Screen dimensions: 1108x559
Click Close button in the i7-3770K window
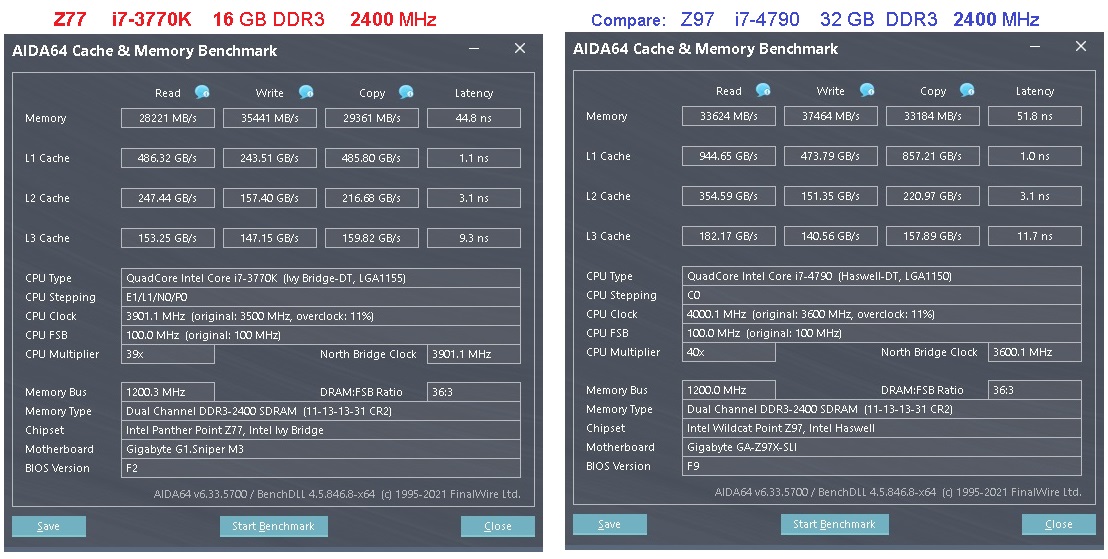click(x=497, y=526)
